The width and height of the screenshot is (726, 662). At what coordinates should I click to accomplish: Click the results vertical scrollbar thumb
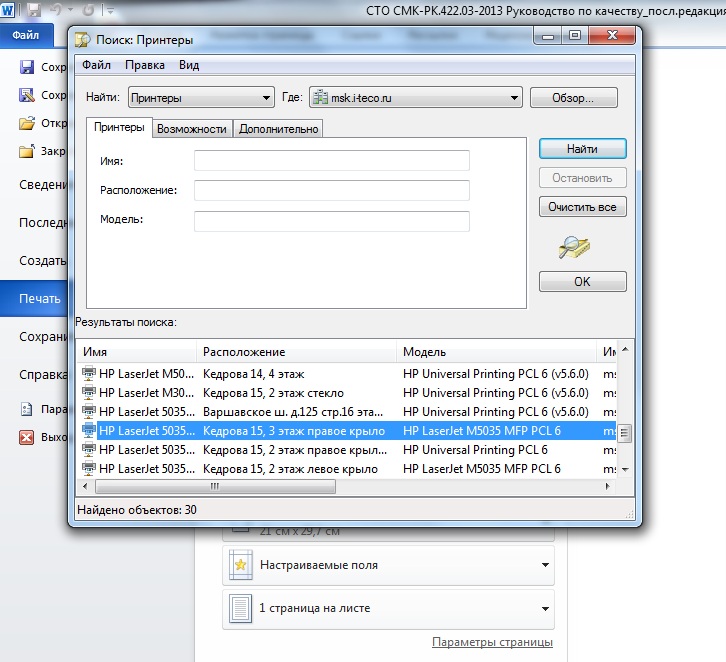(625, 433)
